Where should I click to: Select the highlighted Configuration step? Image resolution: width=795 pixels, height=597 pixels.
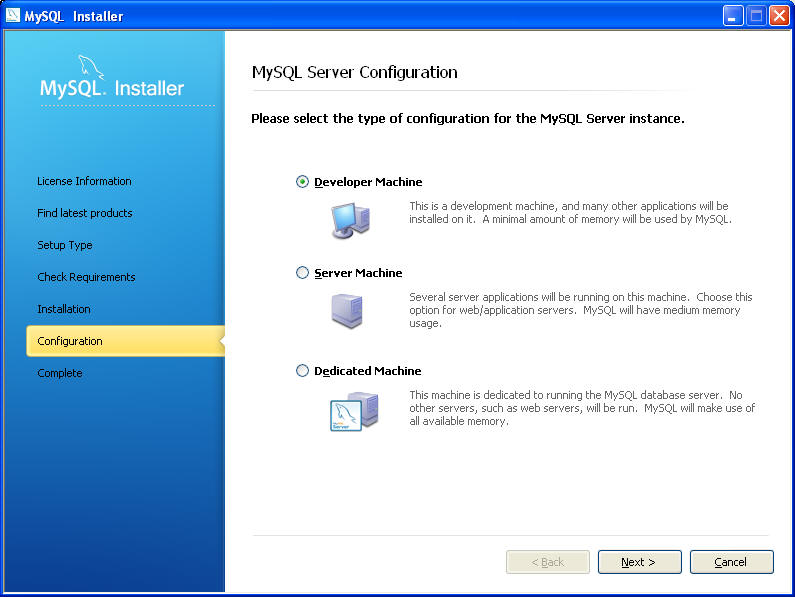click(x=125, y=341)
